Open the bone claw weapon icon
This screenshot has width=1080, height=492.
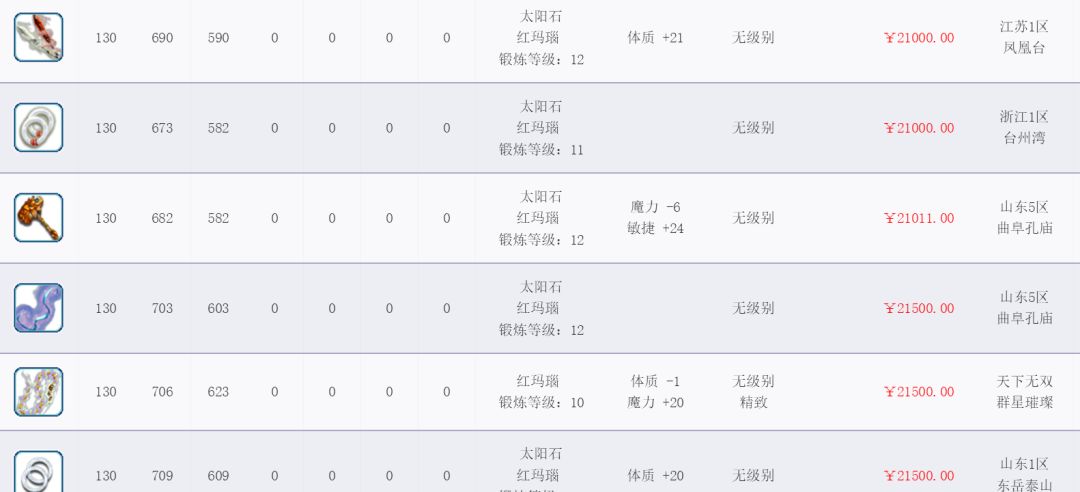click(39, 37)
